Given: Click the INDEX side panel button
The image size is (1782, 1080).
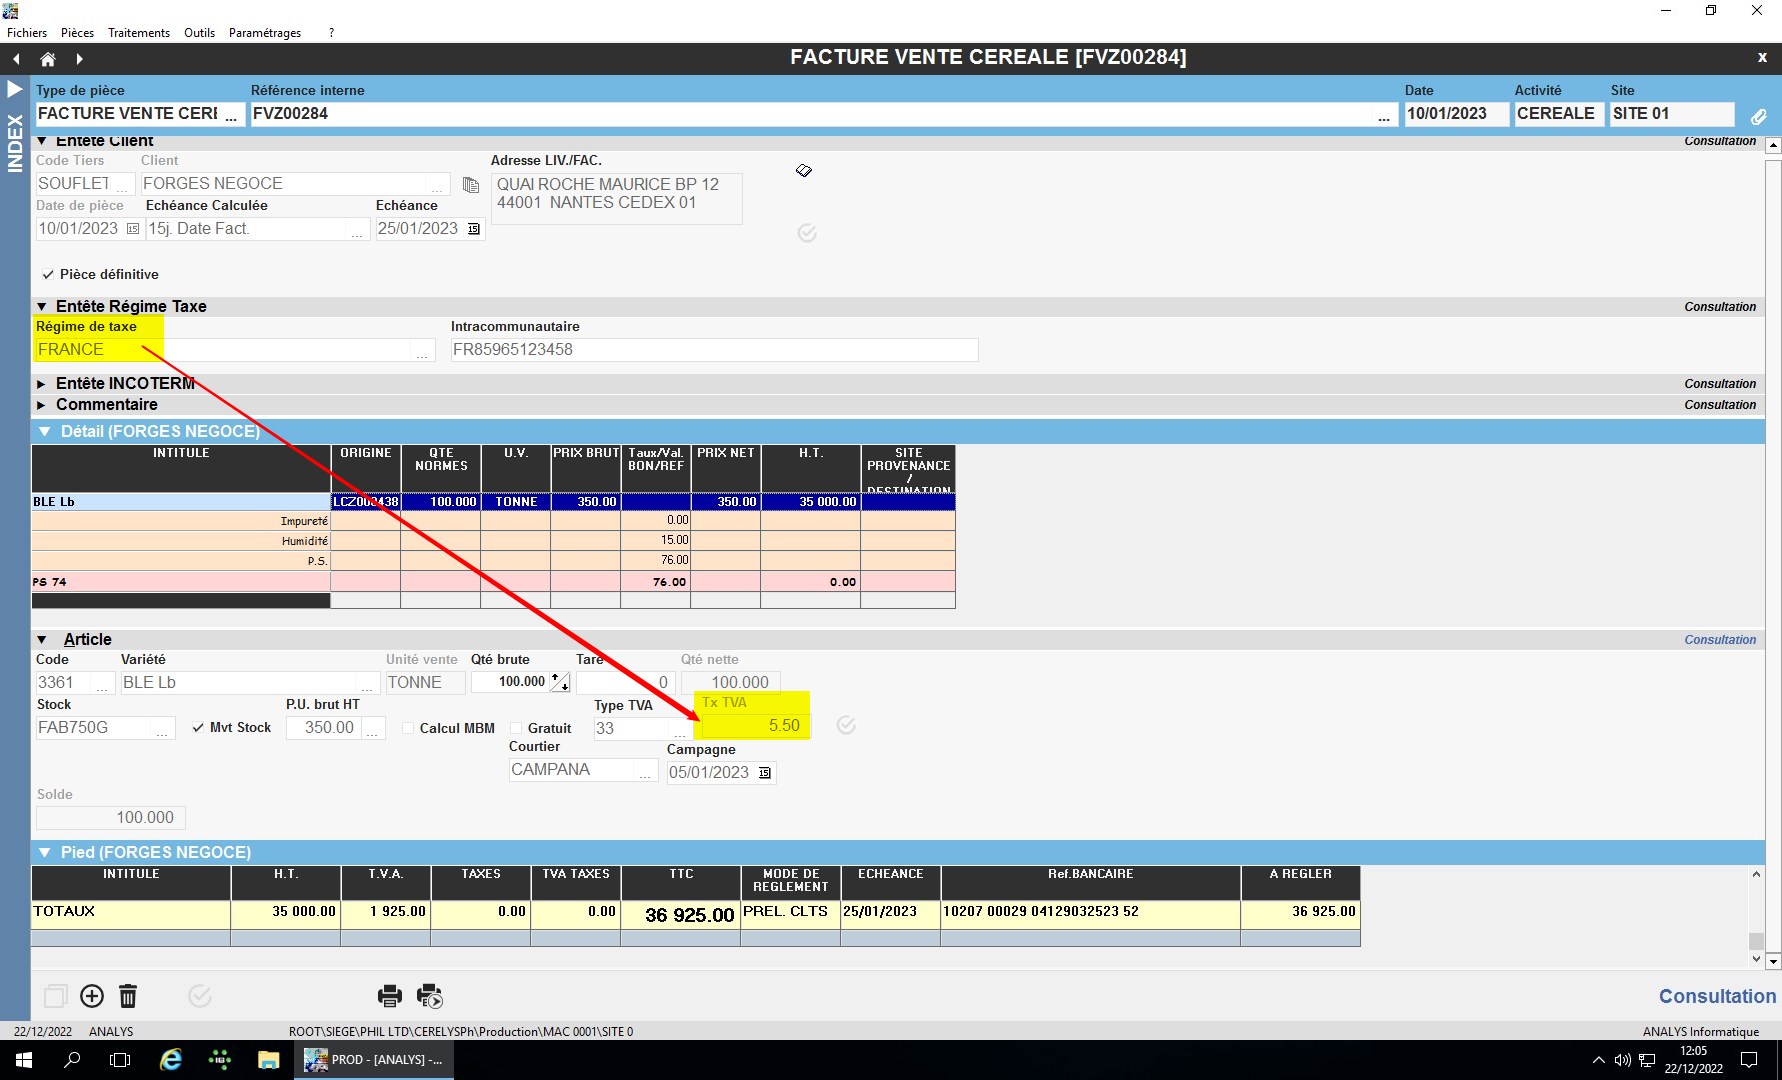Looking at the screenshot, I should [x=15, y=142].
